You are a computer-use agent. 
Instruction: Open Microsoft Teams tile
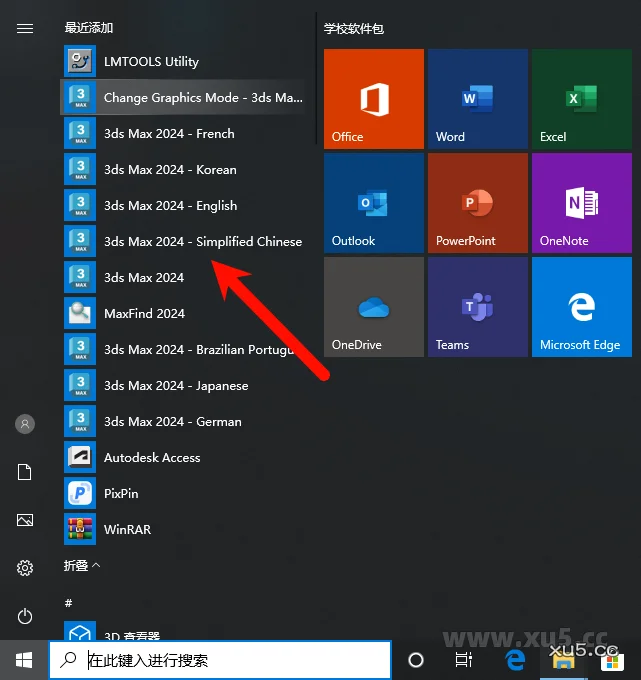click(x=477, y=307)
